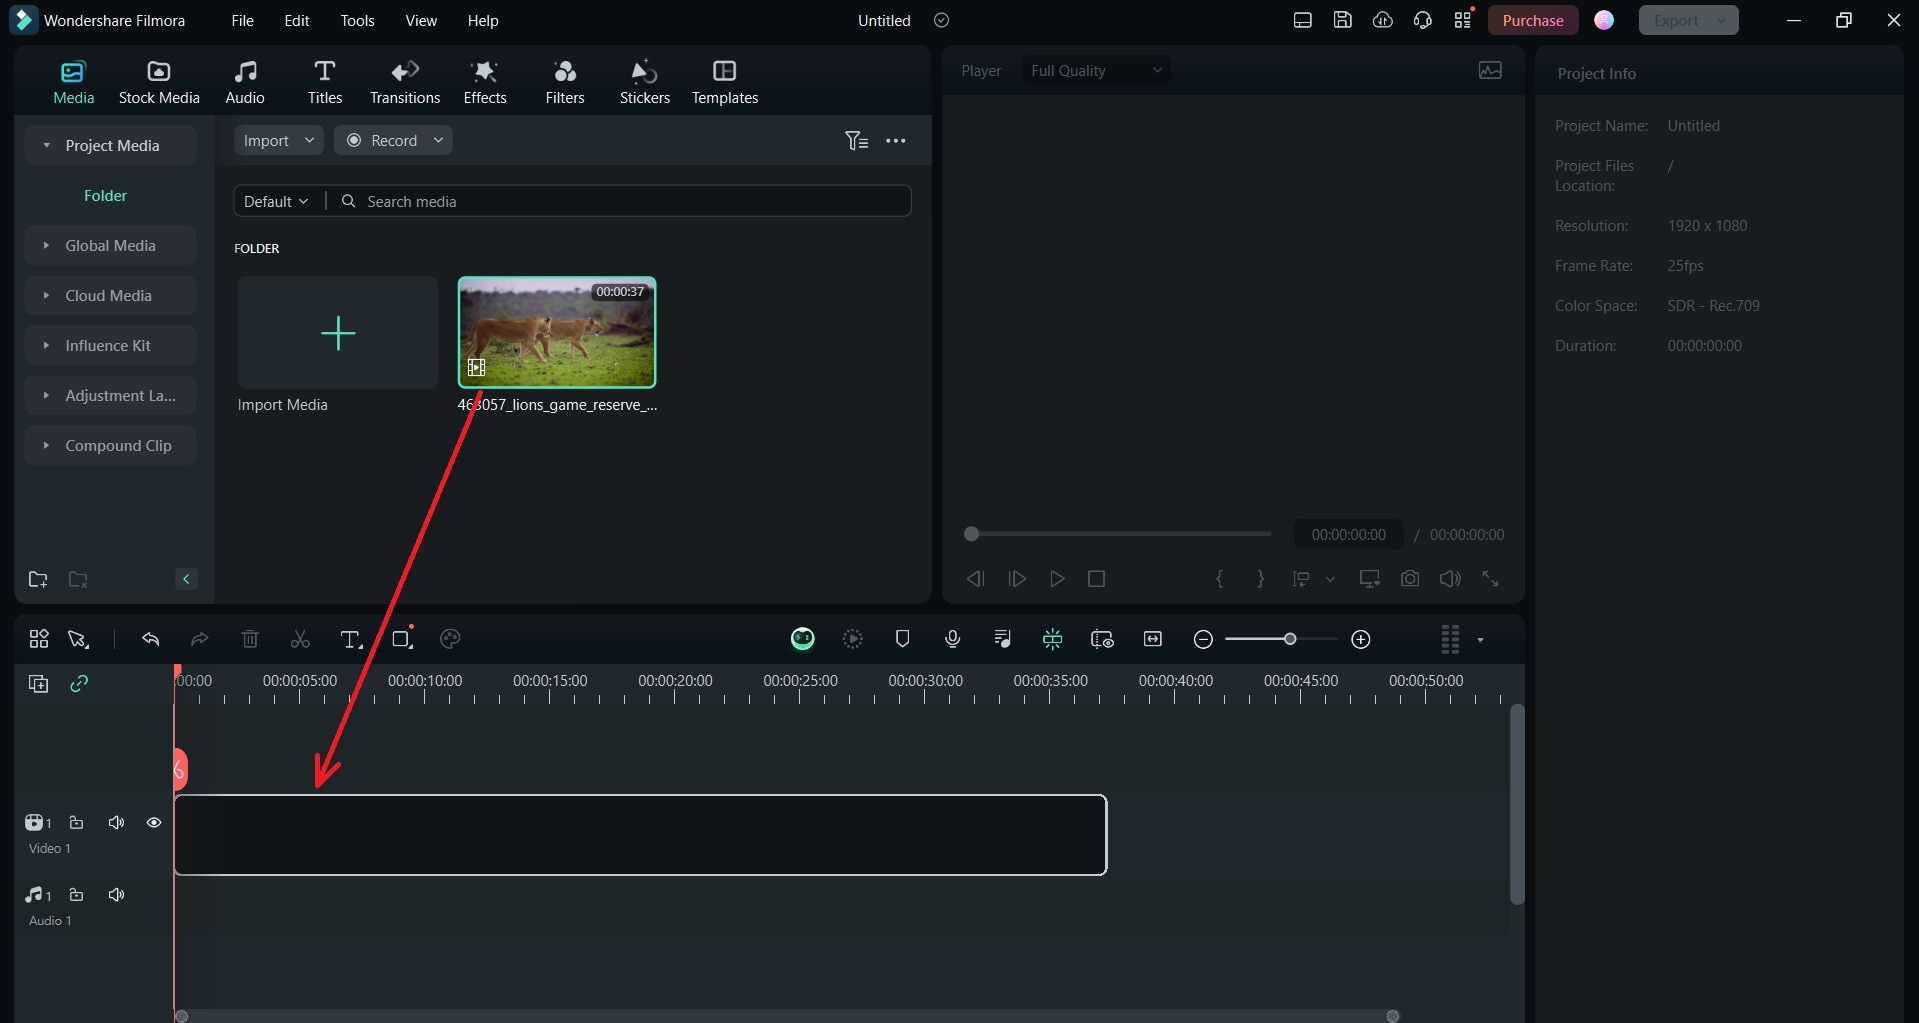Expand Compound Clip
The width and height of the screenshot is (1919, 1023).
point(46,445)
